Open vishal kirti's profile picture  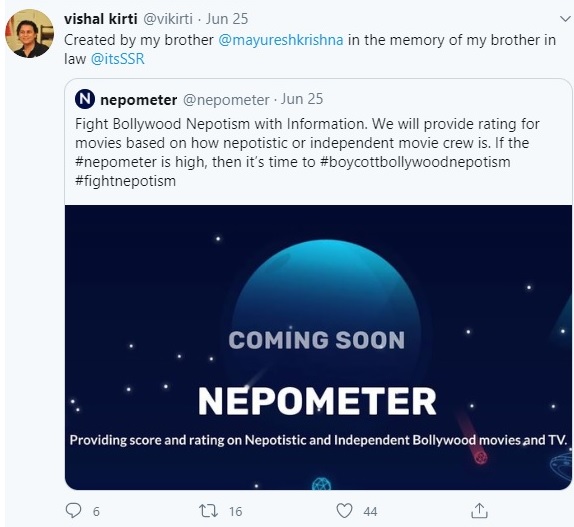click(x=30, y=34)
